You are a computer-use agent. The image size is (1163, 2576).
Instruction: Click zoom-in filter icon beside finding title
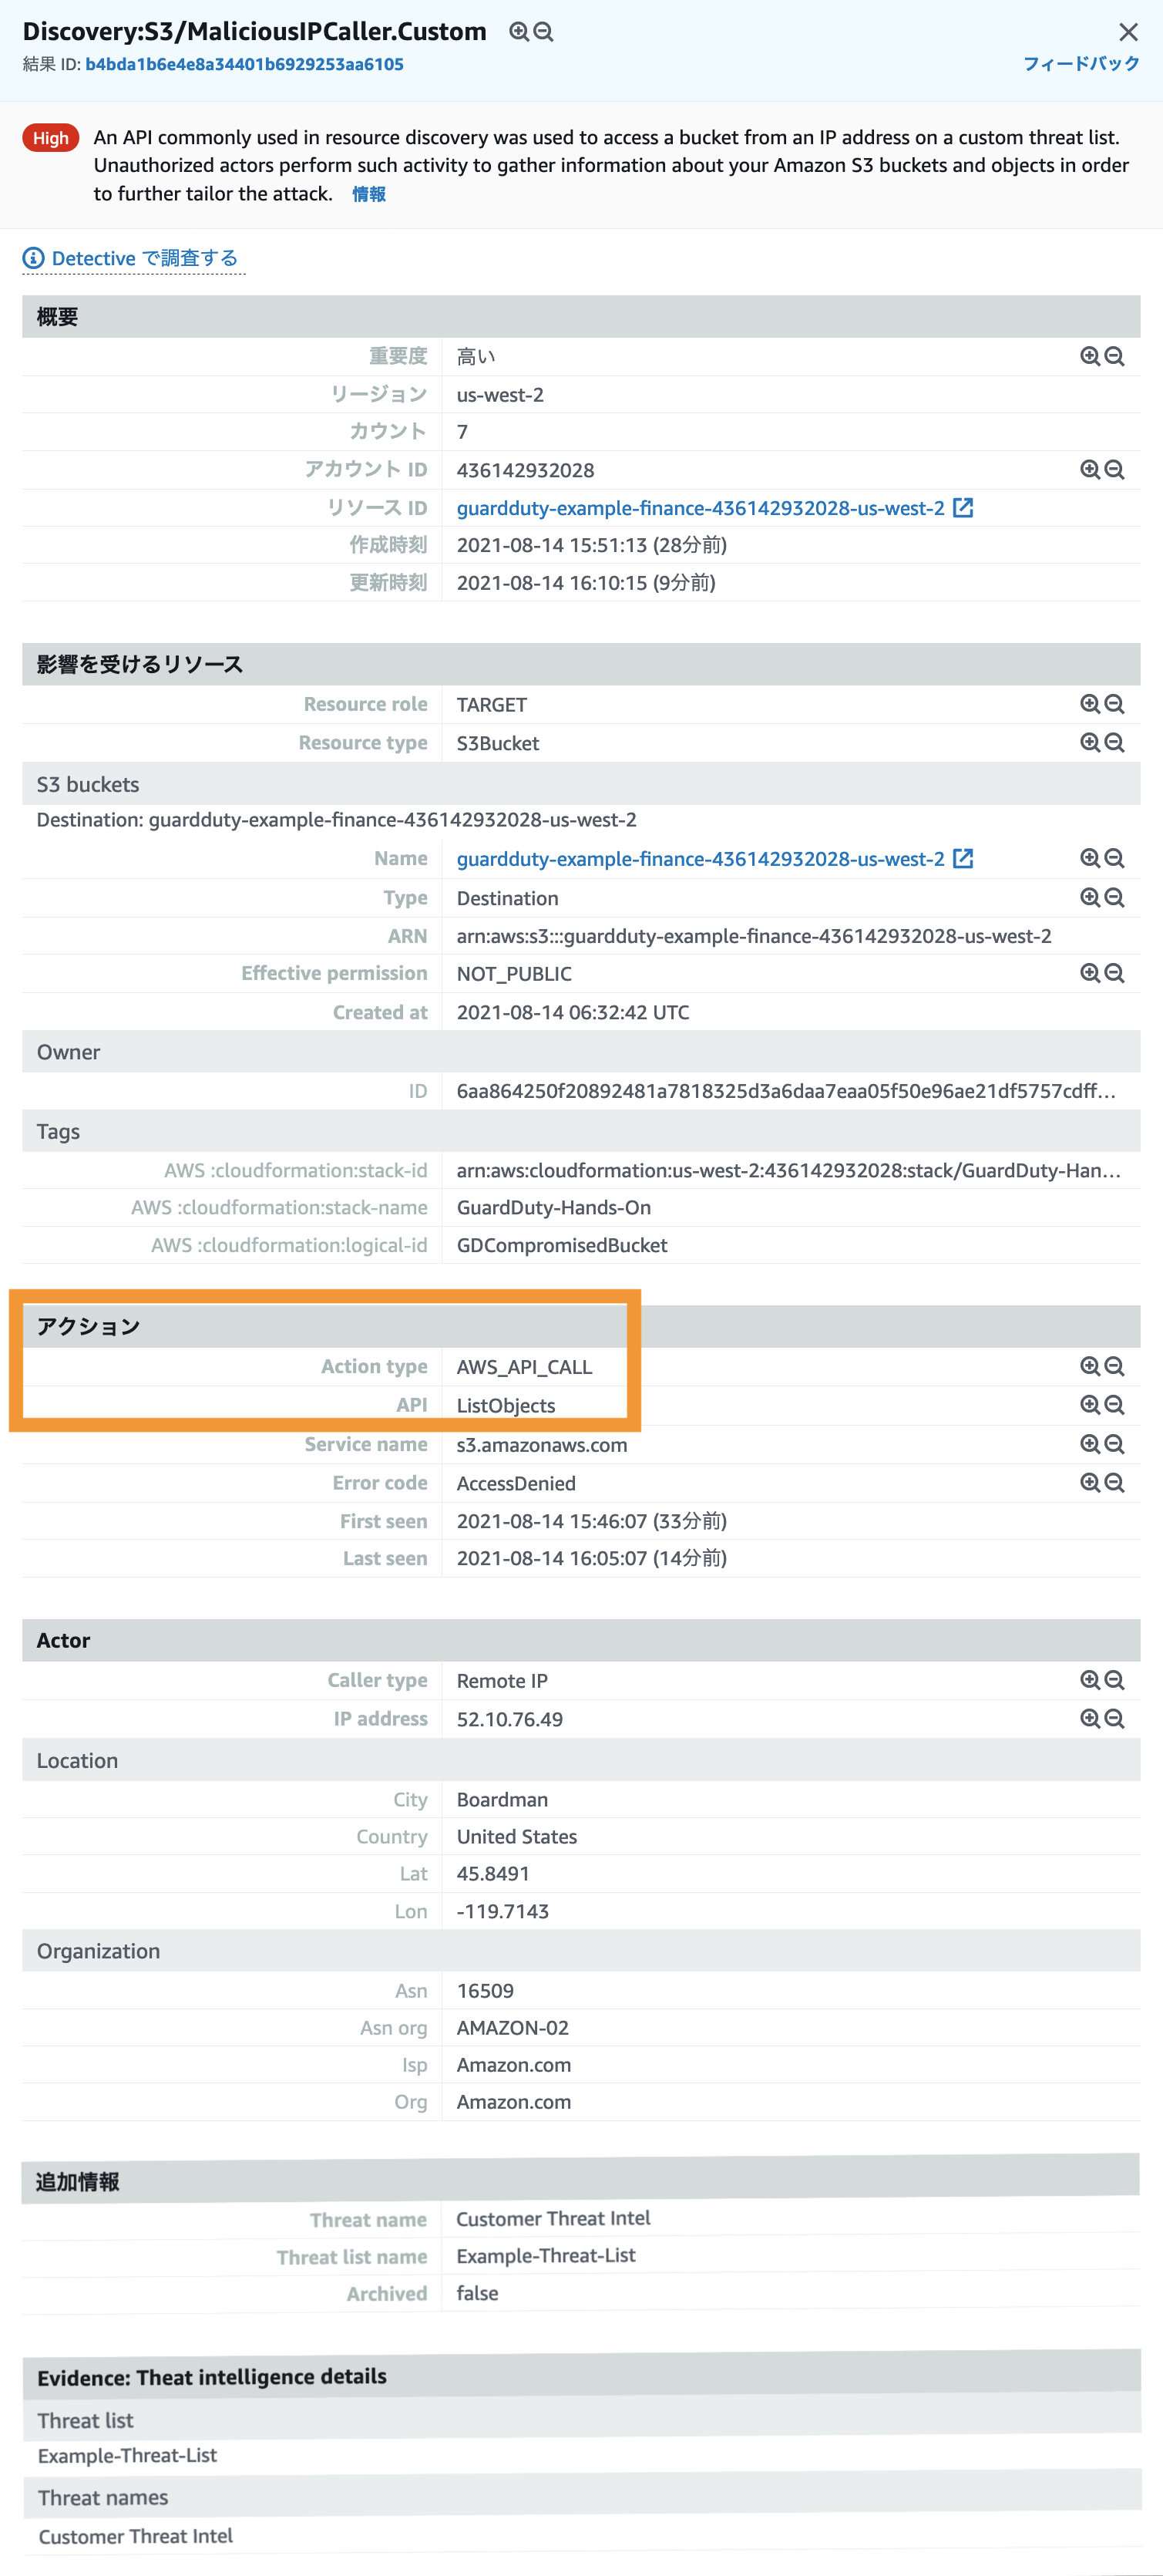coord(518,32)
